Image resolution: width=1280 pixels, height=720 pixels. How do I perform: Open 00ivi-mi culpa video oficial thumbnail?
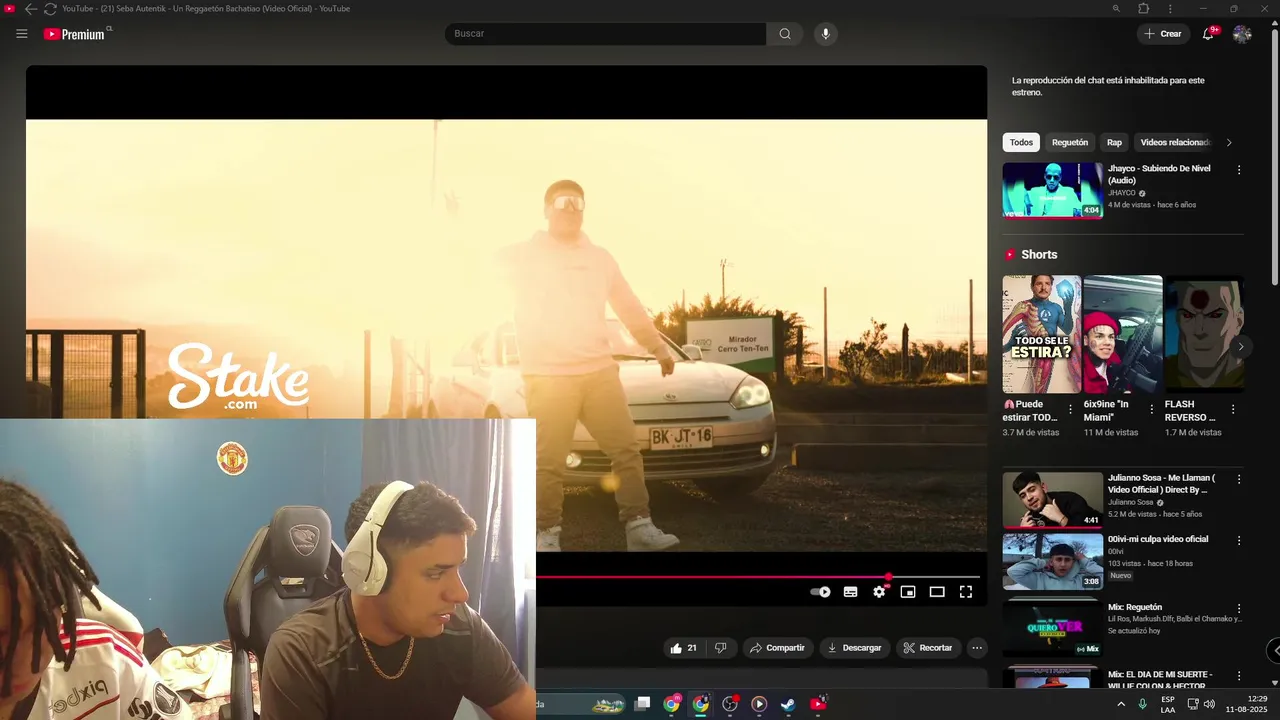click(x=1053, y=561)
